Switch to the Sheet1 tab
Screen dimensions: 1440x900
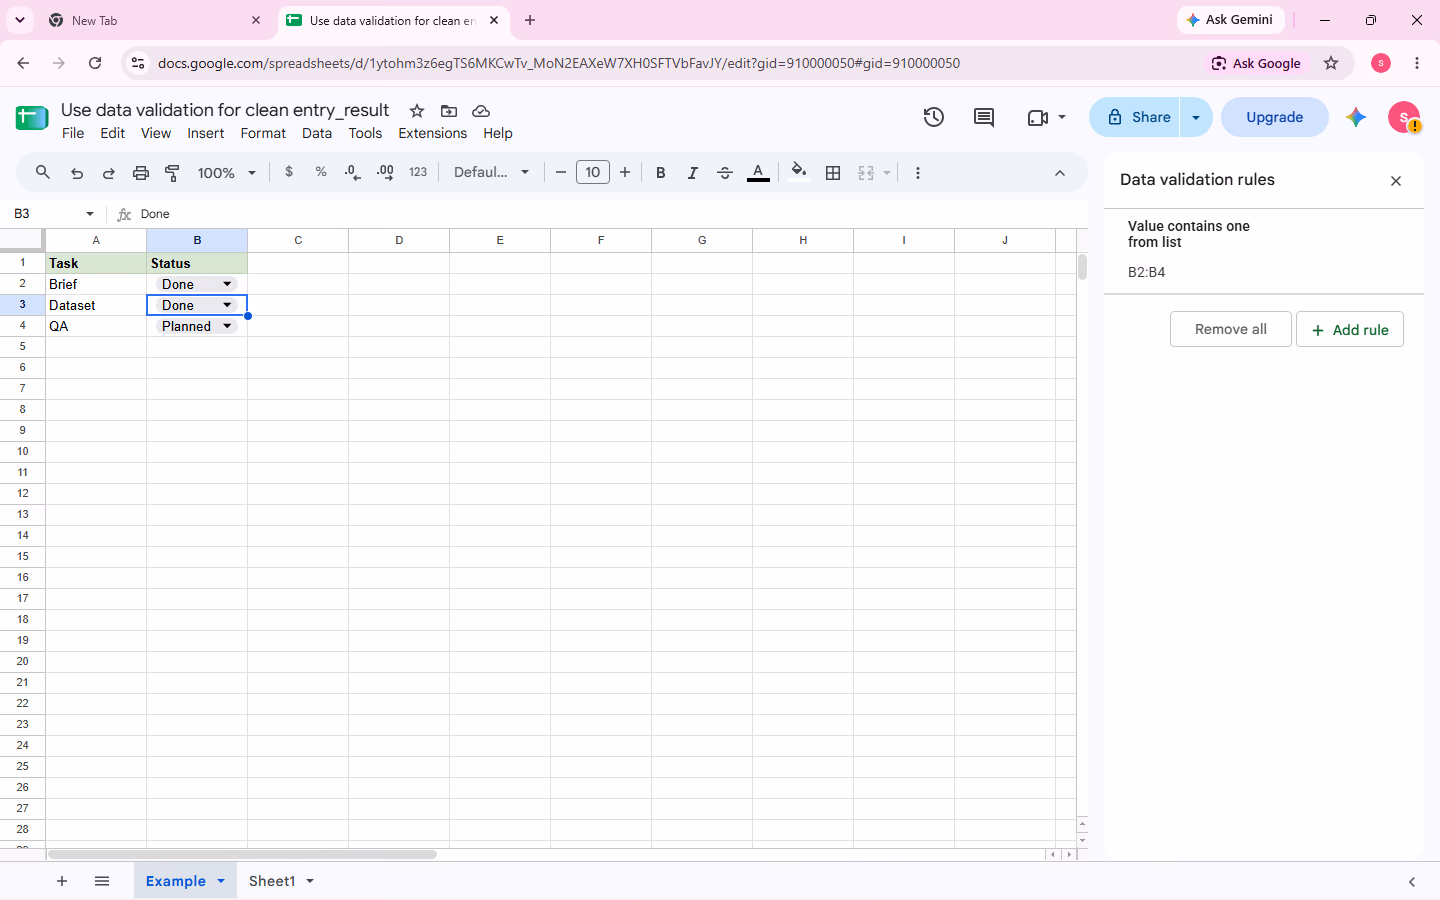tap(272, 881)
